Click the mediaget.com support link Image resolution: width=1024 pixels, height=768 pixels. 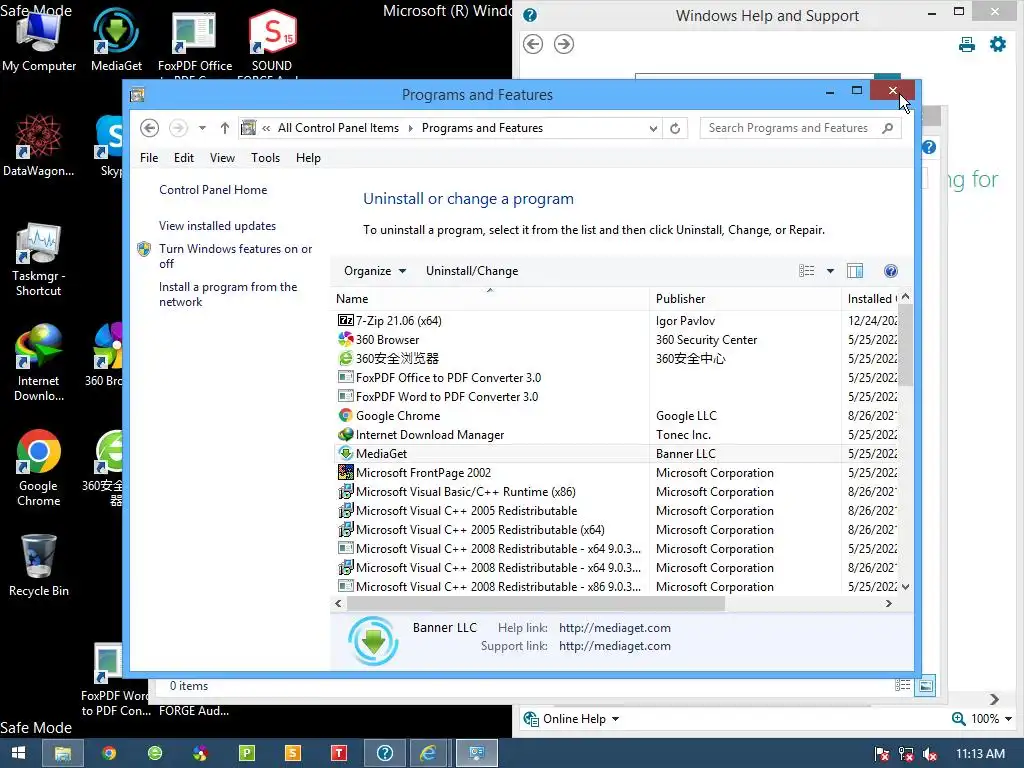pos(615,647)
